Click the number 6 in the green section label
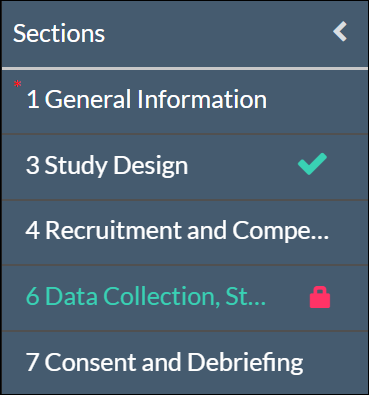This screenshot has width=369, height=395. [33, 296]
